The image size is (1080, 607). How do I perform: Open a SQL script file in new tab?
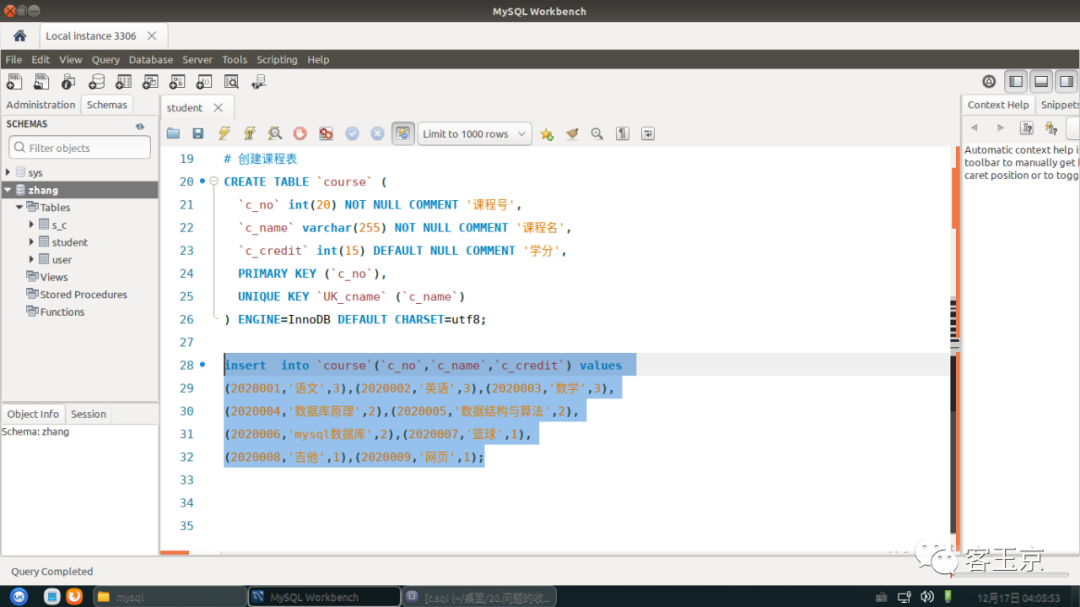coord(41,82)
